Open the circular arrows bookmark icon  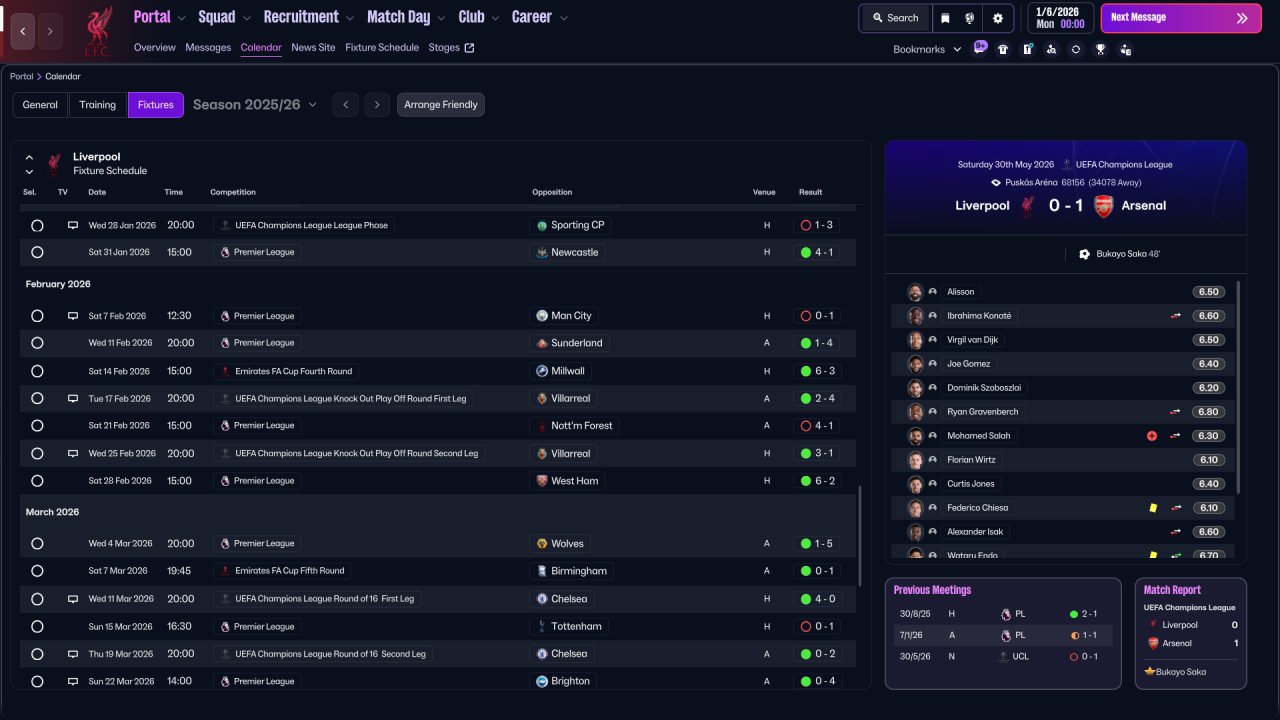1076,49
